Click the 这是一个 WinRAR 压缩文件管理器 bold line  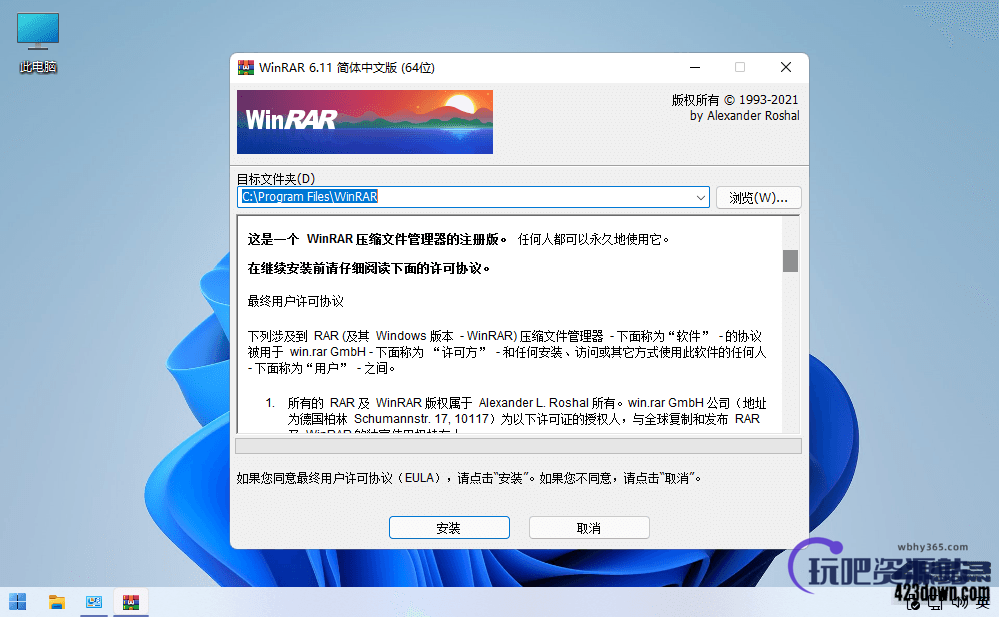click(x=377, y=239)
